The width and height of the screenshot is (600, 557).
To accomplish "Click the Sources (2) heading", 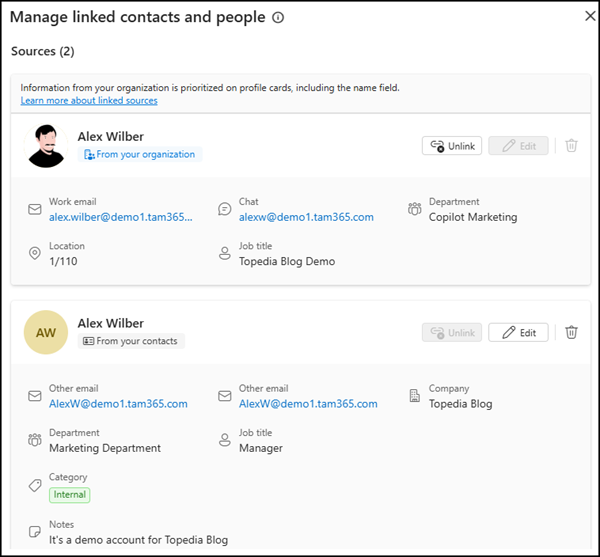I will coord(42,51).
